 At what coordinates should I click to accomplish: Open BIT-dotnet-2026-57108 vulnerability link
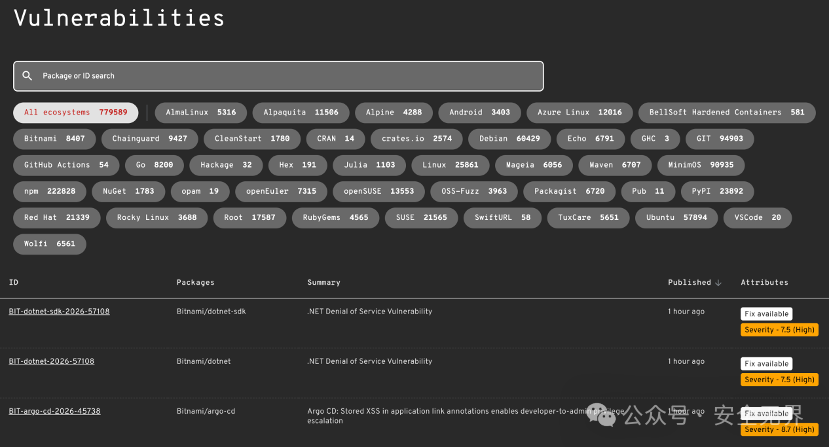point(51,361)
